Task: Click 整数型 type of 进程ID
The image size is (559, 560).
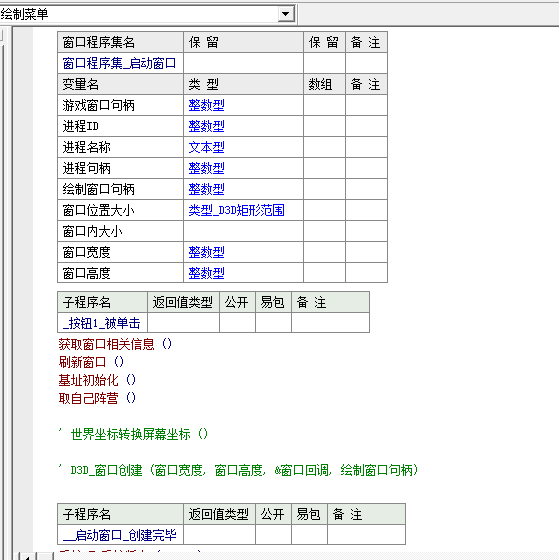Action: point(206,126)
